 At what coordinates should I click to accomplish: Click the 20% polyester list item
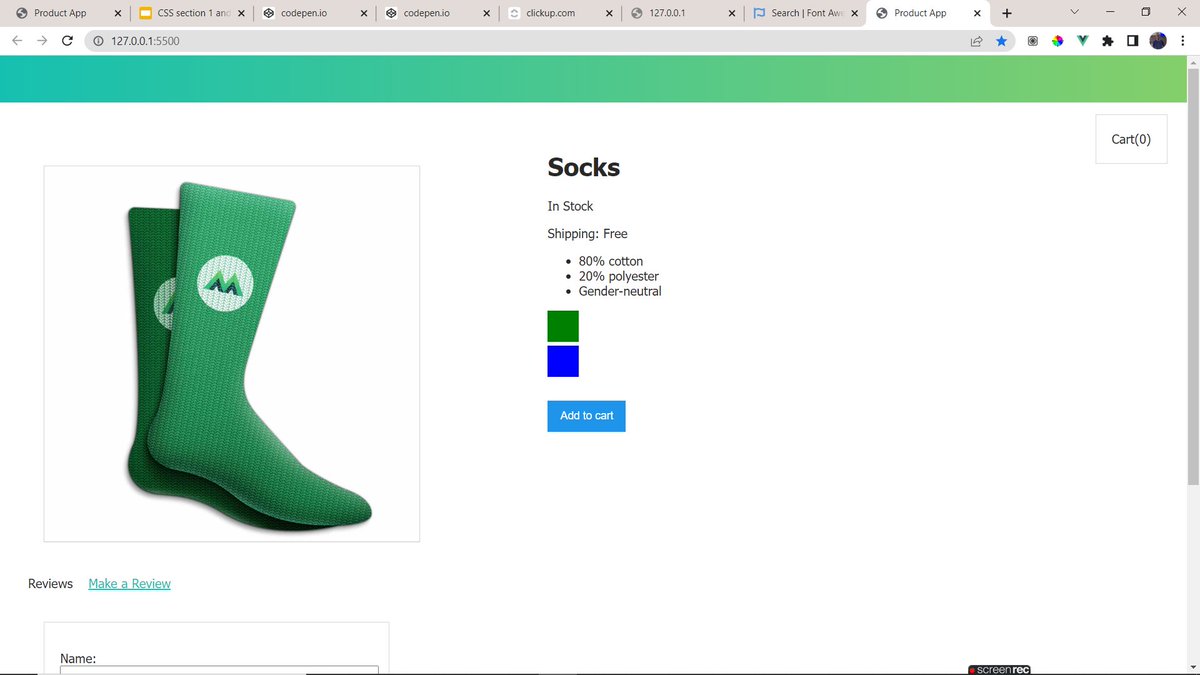tap(619, 276)
